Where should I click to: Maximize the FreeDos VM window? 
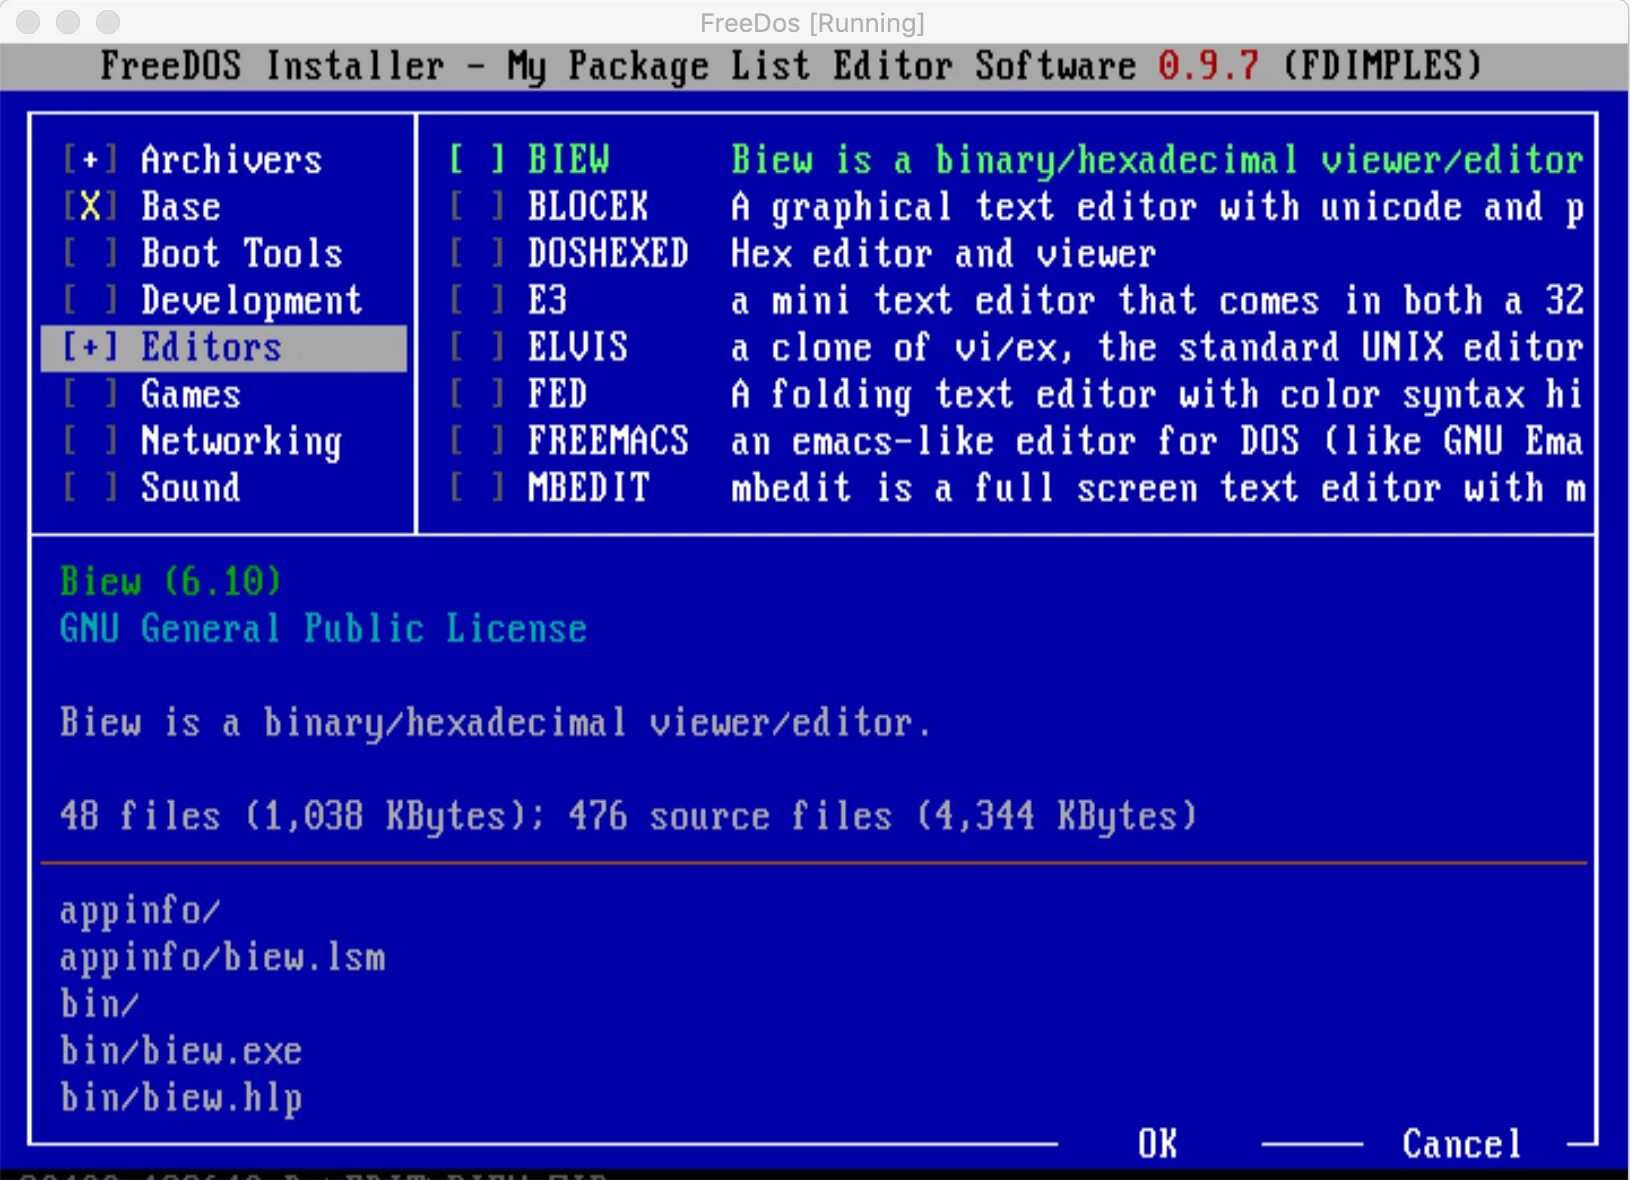click(108, 22)
